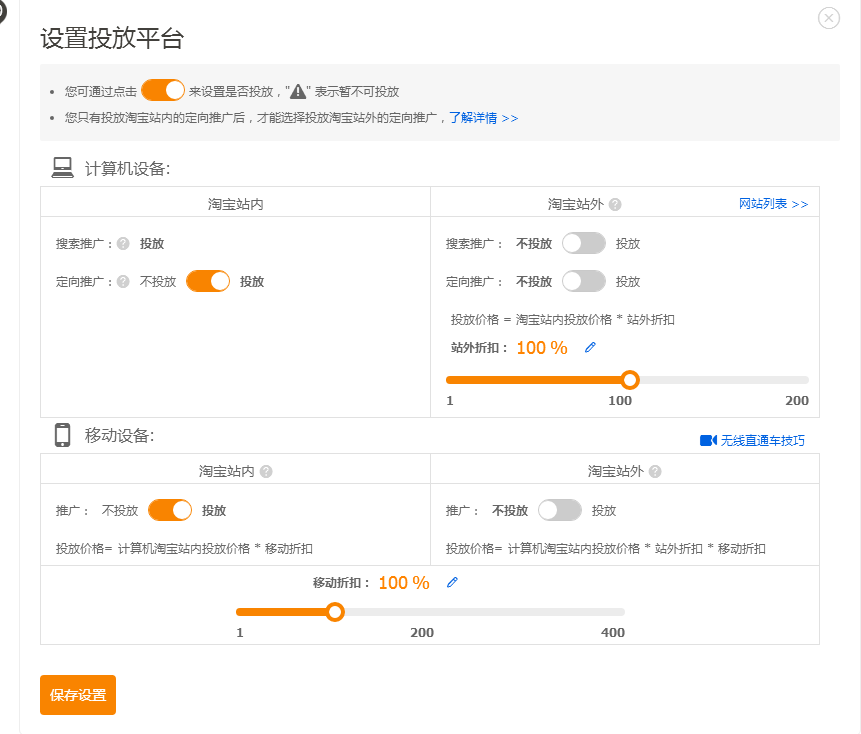Enable 搜索推广 toggle under computer 淘宝站外

[x=584, y=243]
